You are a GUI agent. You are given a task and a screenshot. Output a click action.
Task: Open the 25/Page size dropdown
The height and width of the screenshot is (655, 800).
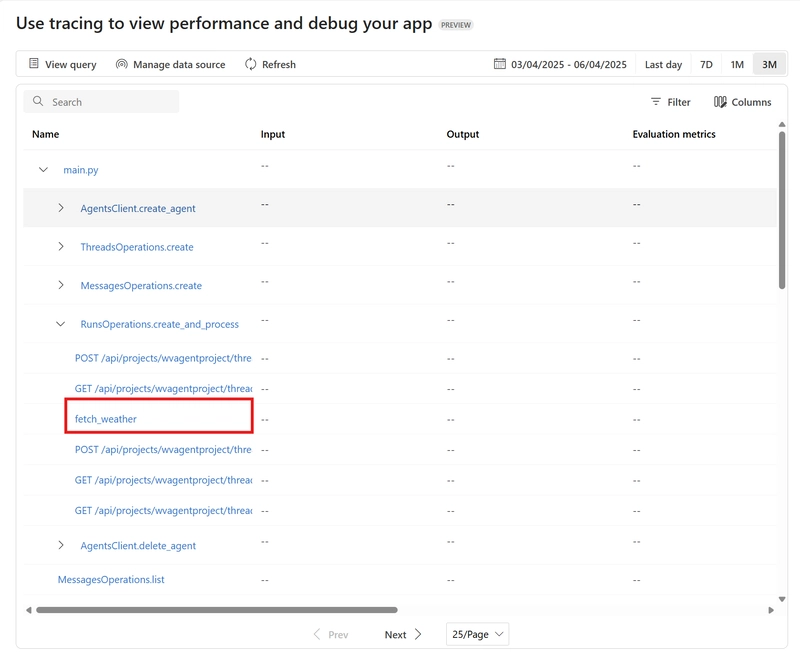click(x=477, y=634)
